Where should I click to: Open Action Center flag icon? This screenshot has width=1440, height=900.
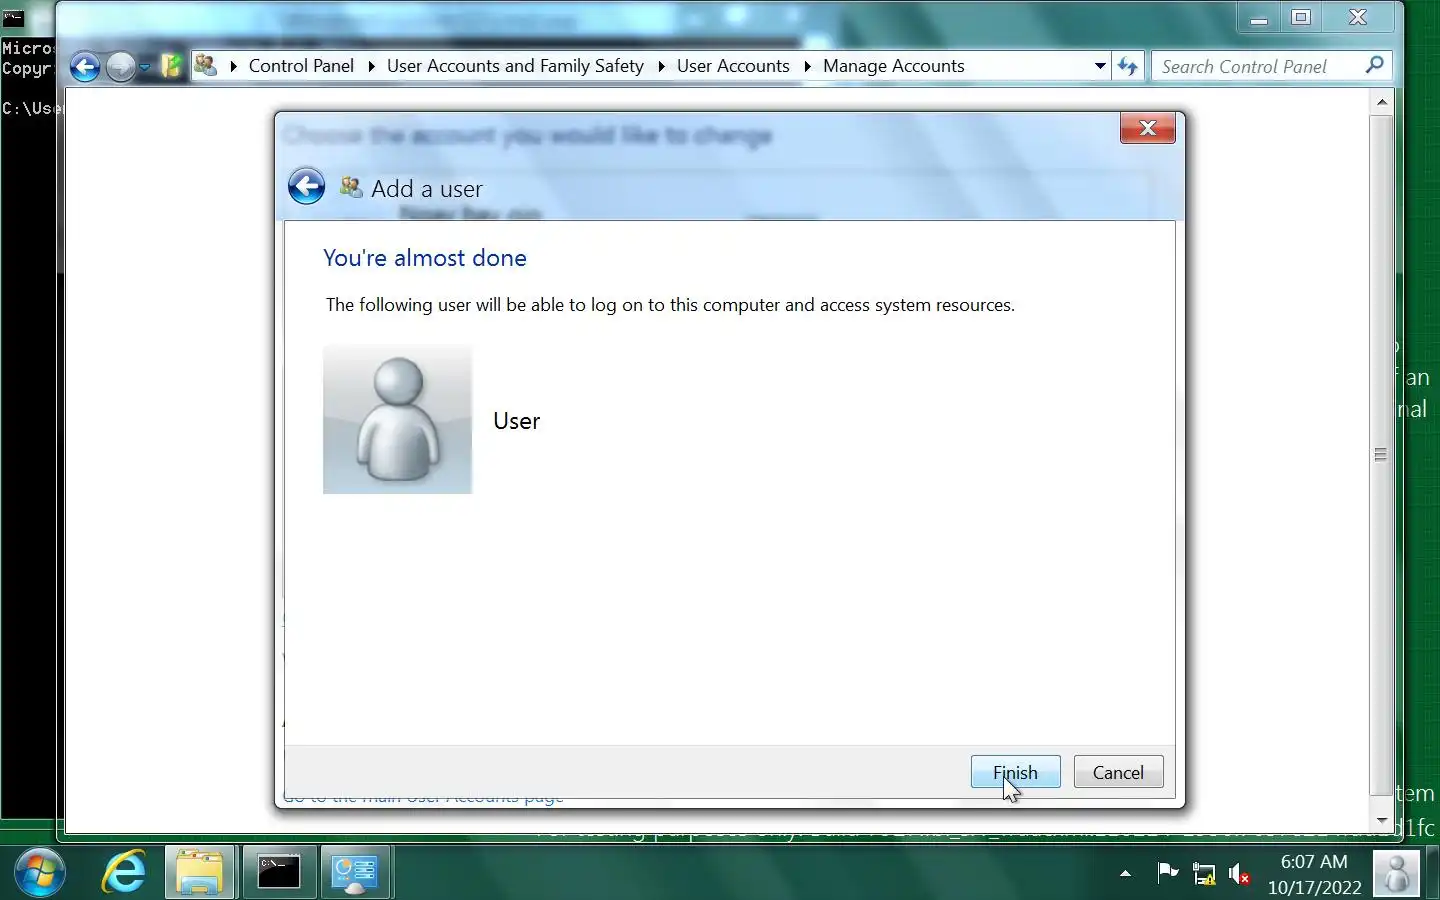[1167, 873]
